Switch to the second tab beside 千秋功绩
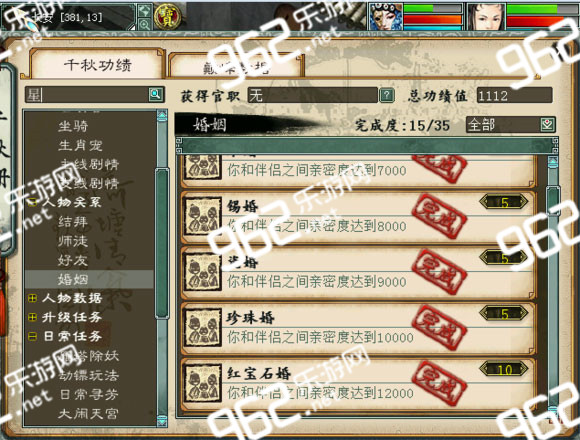Image resolution: width=580 pixels, height=440 pixels. [236, 66]
